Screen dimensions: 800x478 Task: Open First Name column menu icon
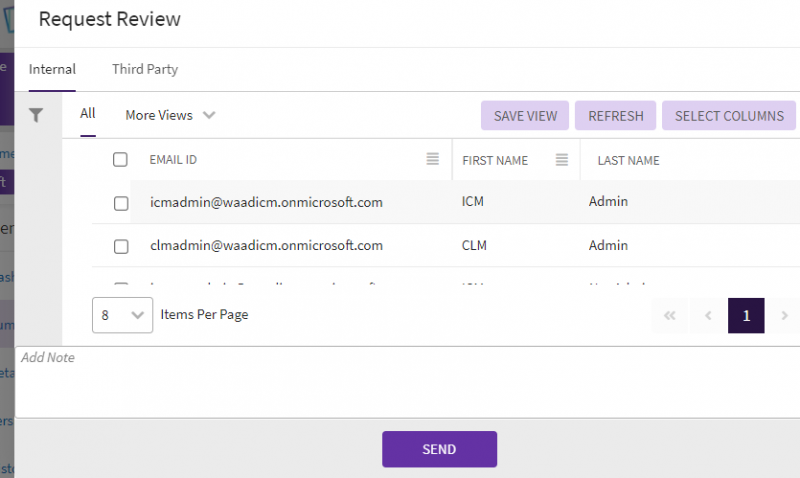click(x=562, y=160)
